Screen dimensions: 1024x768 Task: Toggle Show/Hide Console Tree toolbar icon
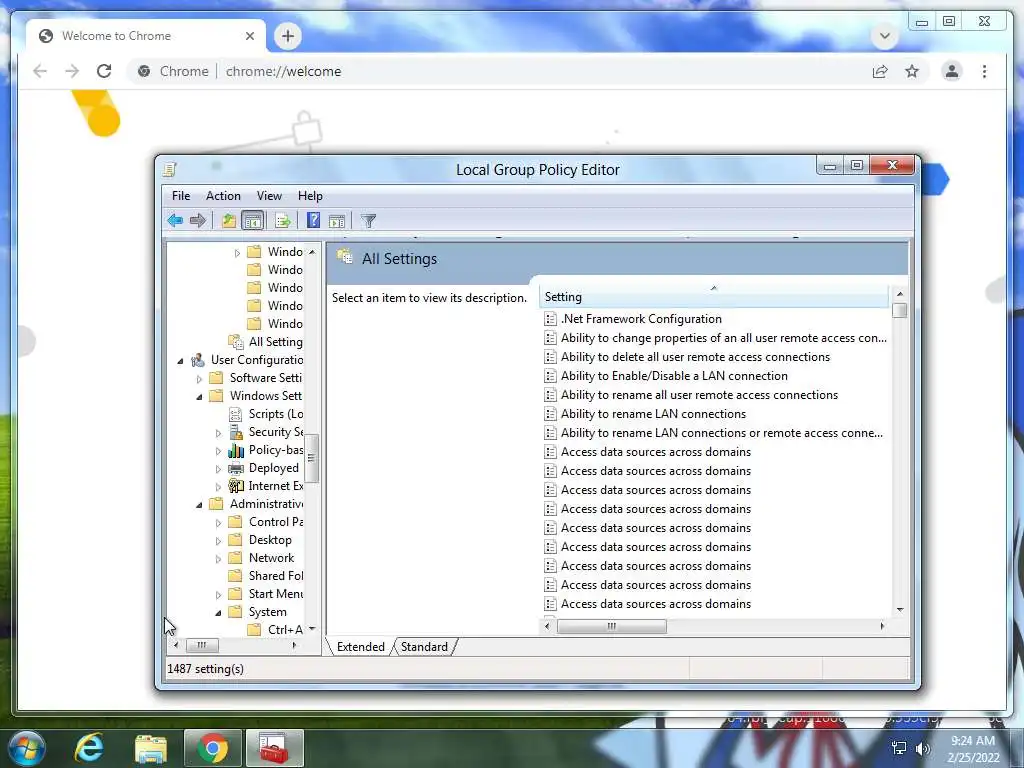pyautogui.click(x=252, y=221)
